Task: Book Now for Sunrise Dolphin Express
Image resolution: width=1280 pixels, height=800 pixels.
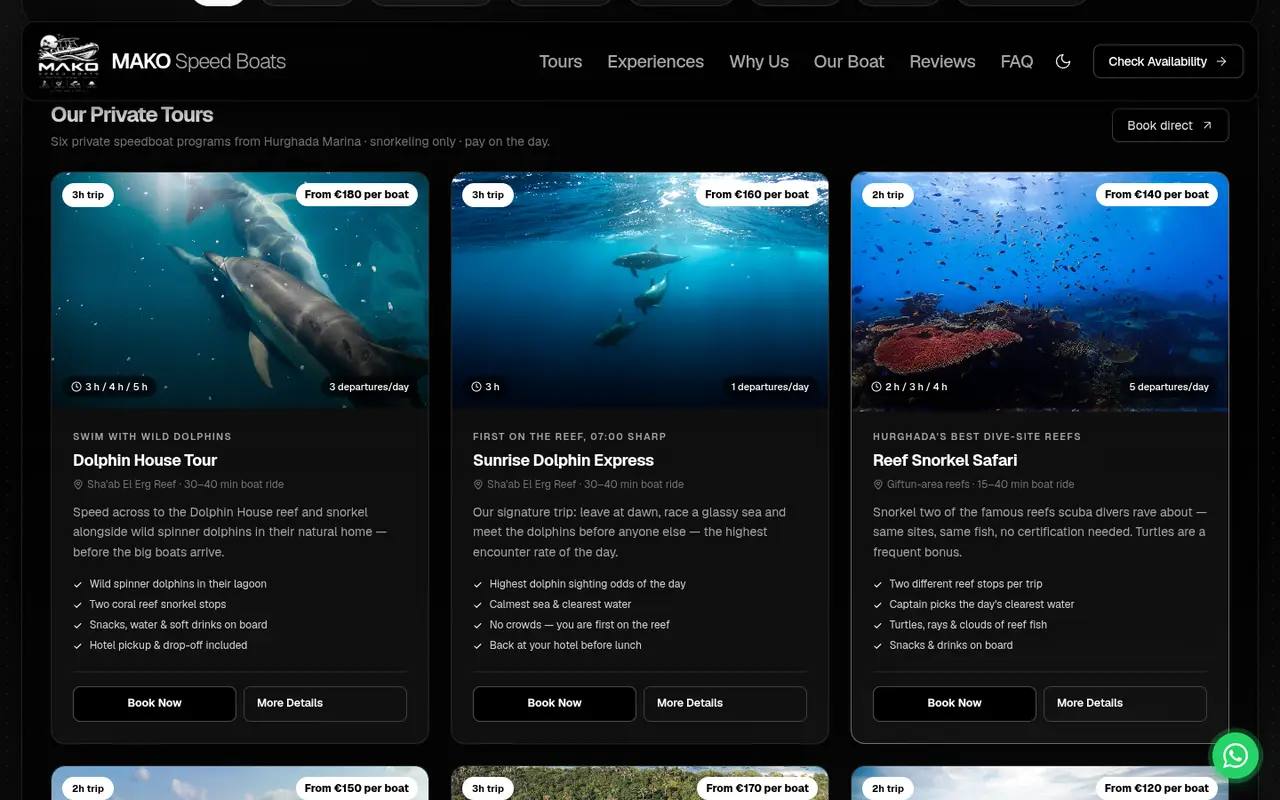Action: click(554, 703)
